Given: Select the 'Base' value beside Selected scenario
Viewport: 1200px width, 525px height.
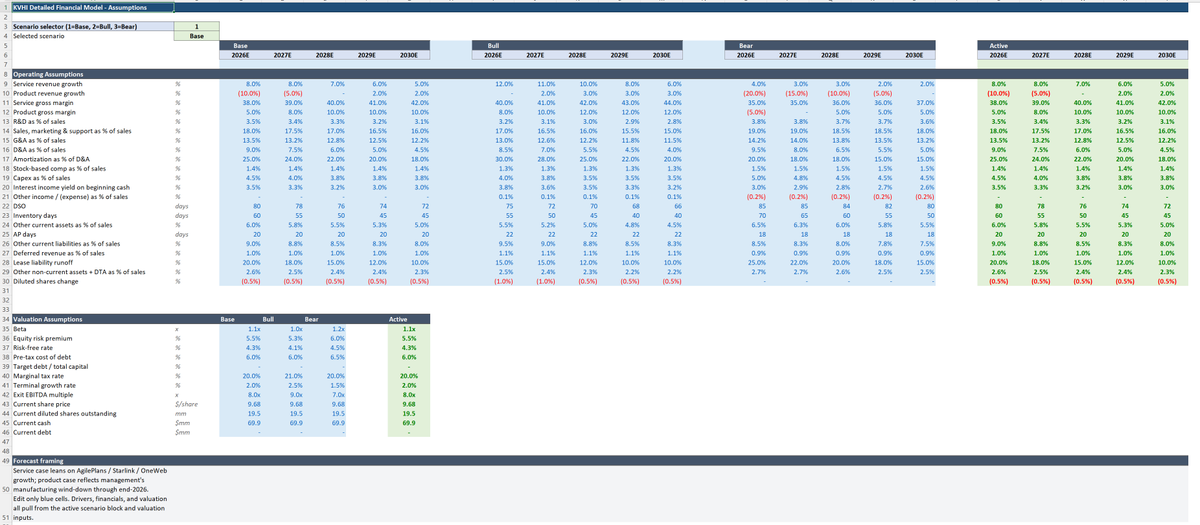Looking at the screenshot, I should 196,35.
